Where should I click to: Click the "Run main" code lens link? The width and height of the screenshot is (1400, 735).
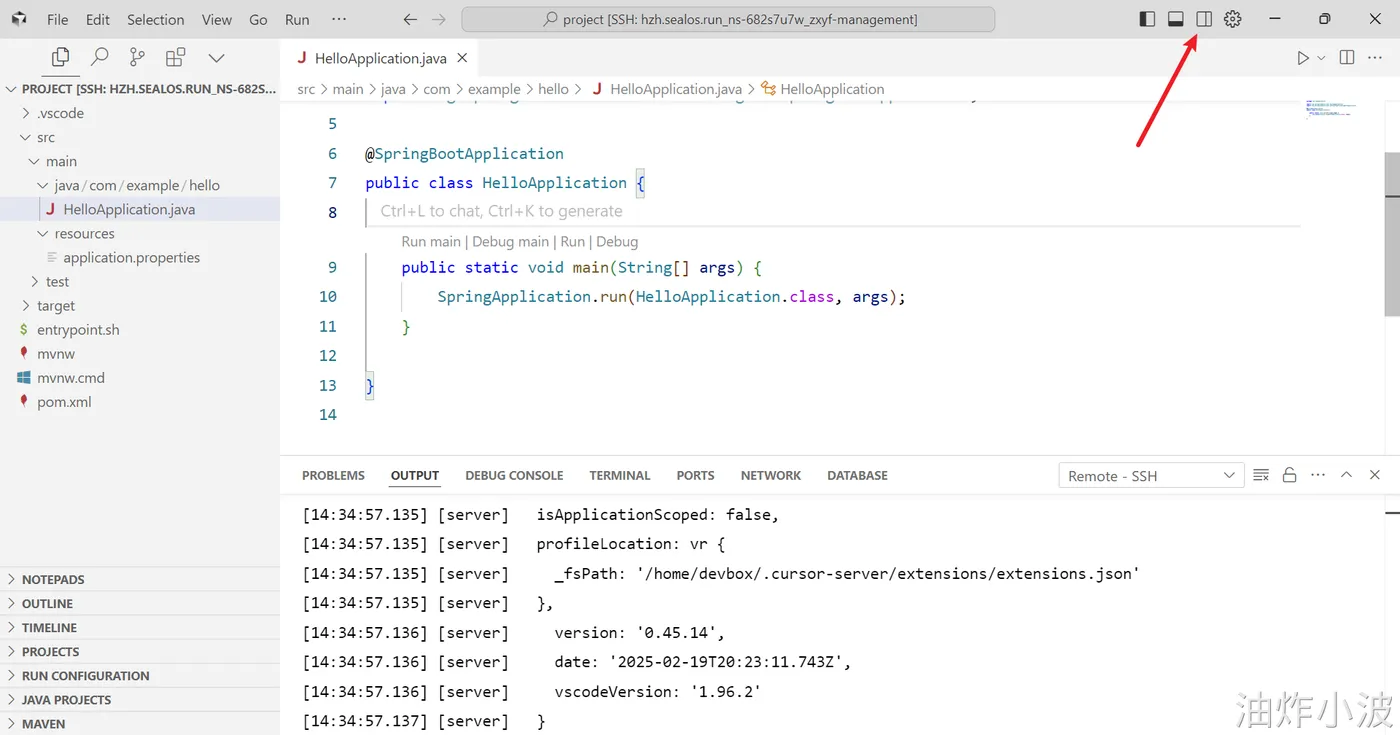431,241
